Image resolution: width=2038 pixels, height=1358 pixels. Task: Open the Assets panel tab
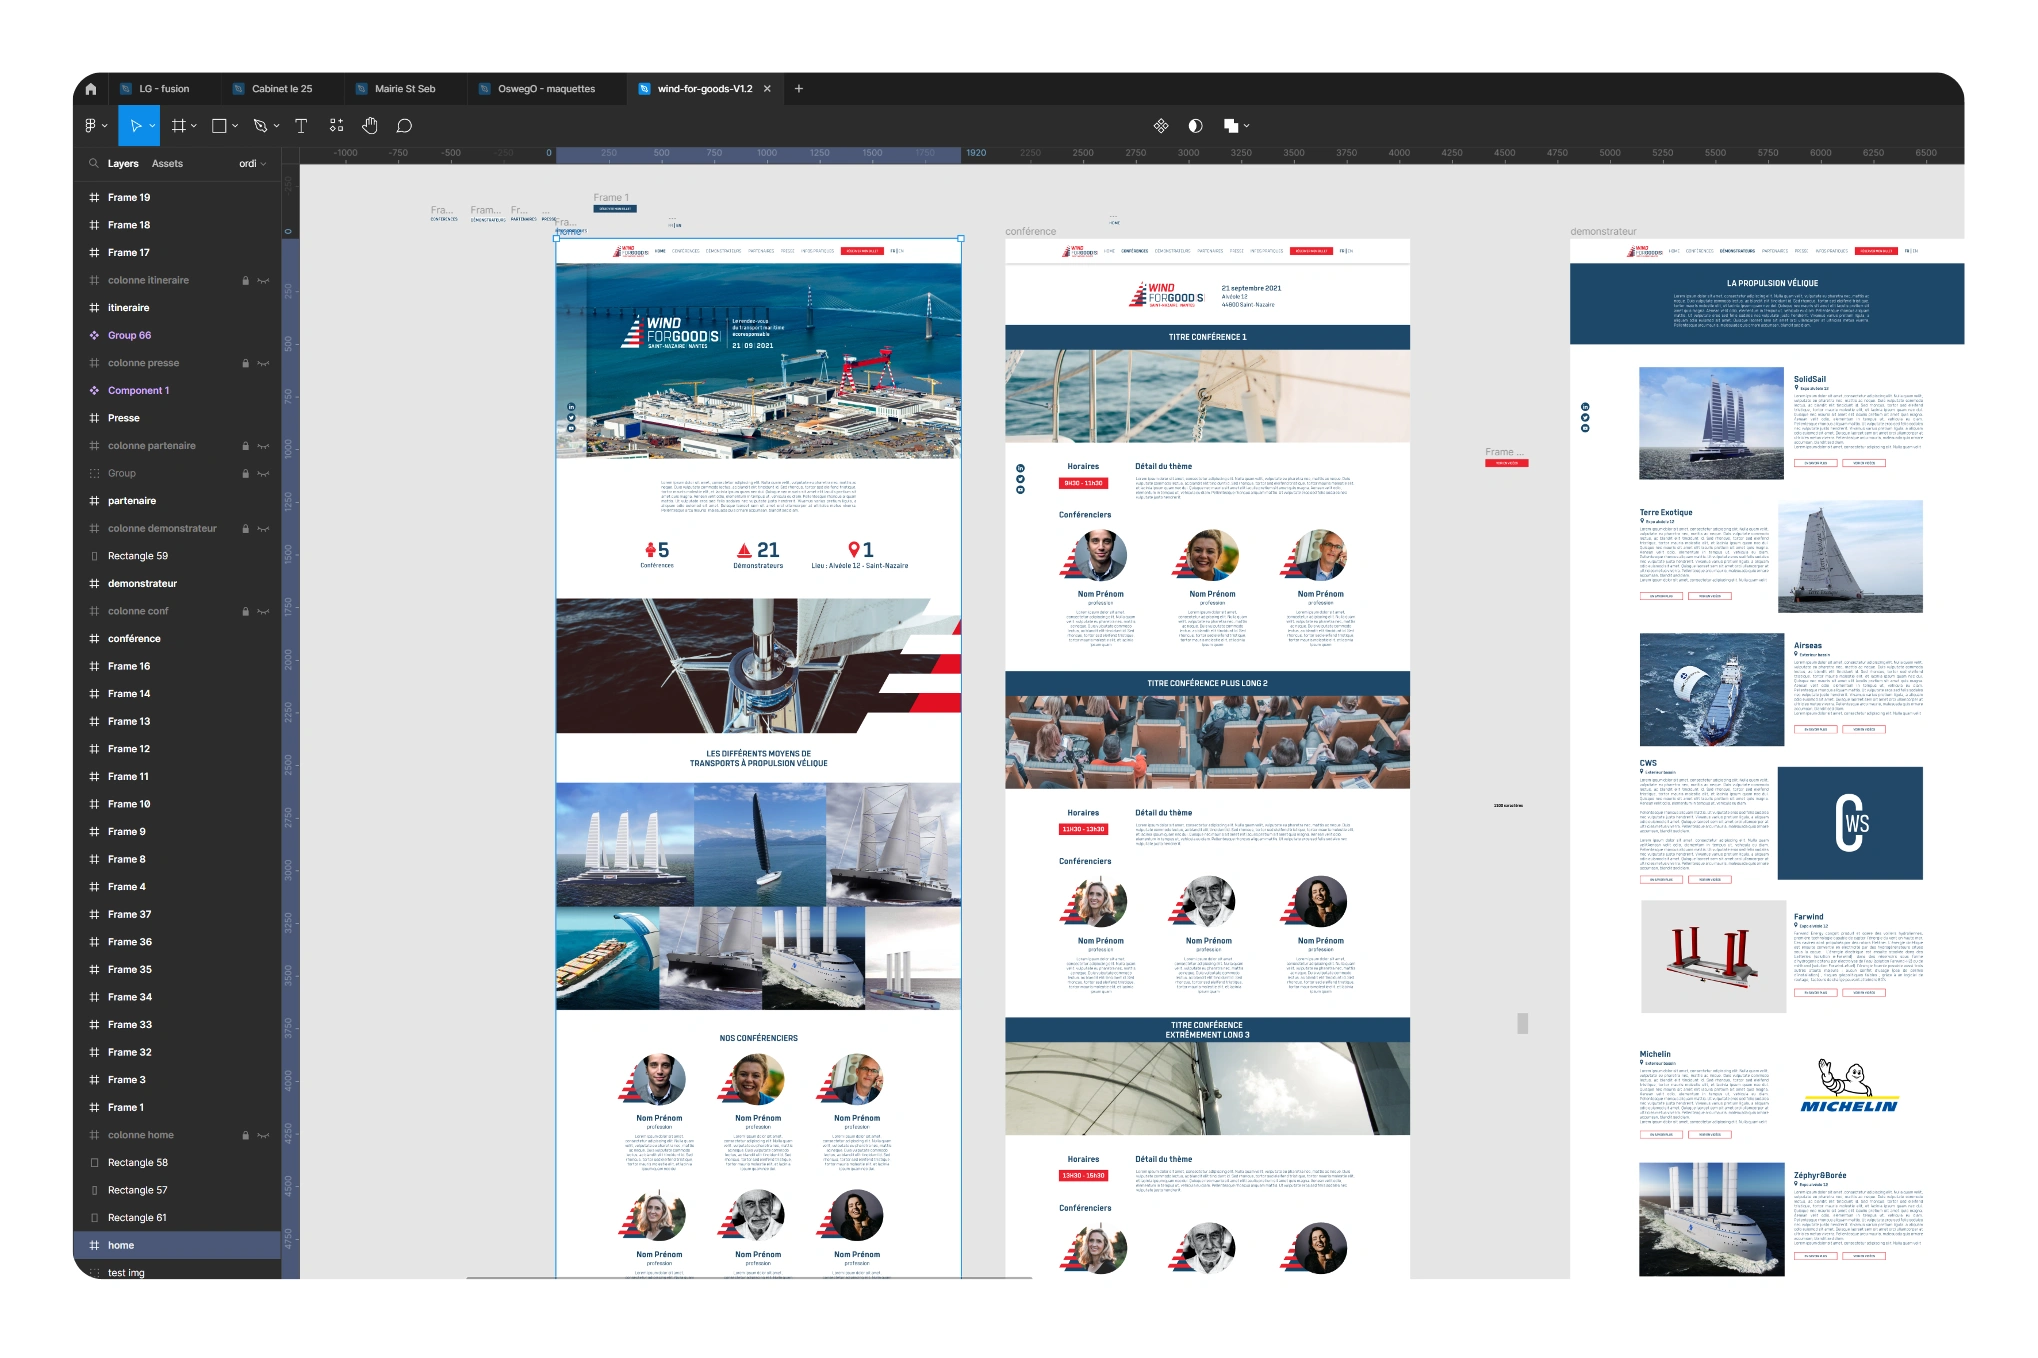click(167, 164)
